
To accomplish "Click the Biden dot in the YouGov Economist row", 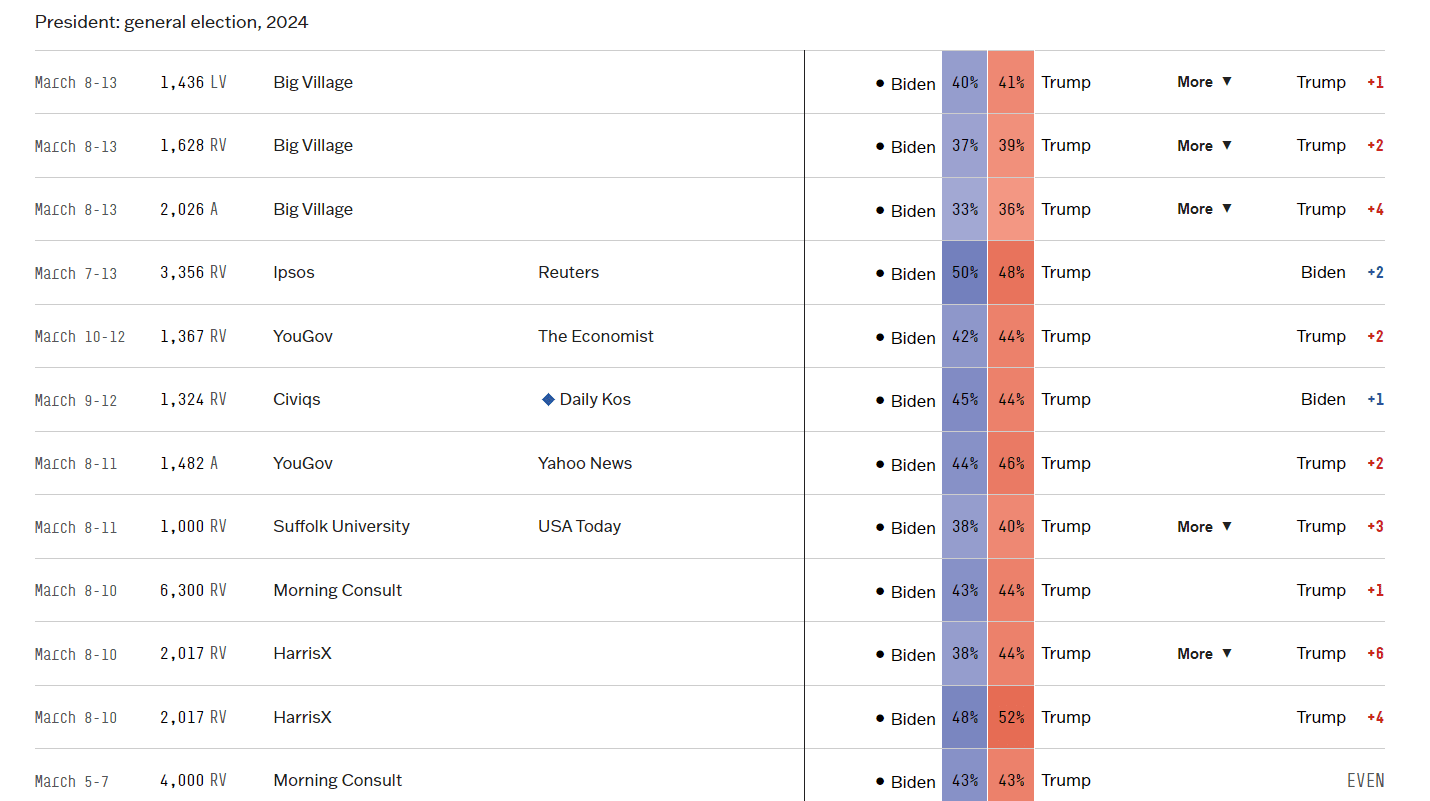I will click(878, 337).
